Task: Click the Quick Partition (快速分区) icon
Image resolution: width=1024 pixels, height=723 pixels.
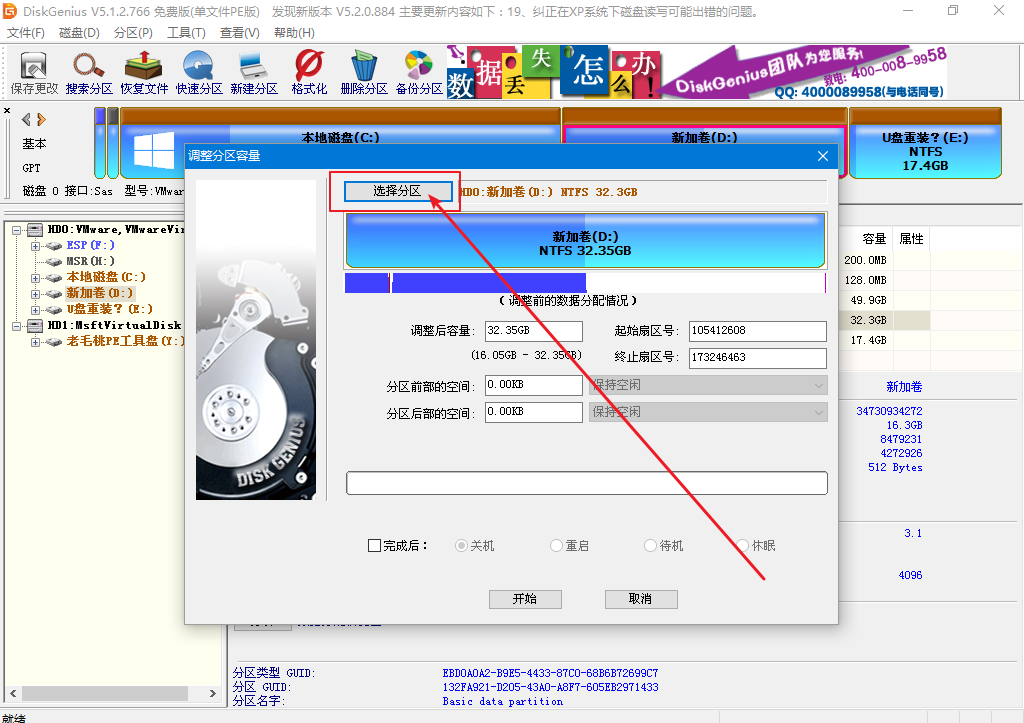Action: pyautogui.click(x=199, y=72)
